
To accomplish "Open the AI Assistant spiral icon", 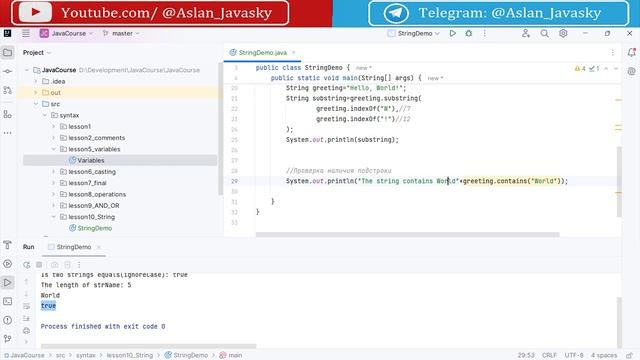I will point(631,71).
